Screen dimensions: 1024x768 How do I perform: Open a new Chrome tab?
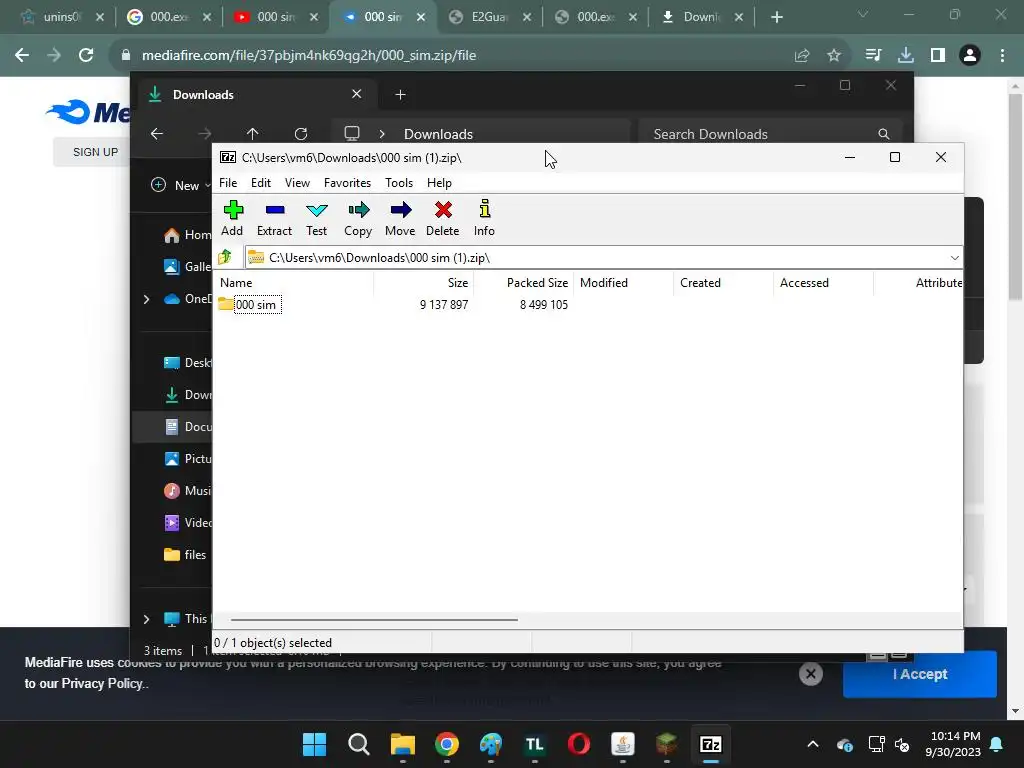pos(776,18)
